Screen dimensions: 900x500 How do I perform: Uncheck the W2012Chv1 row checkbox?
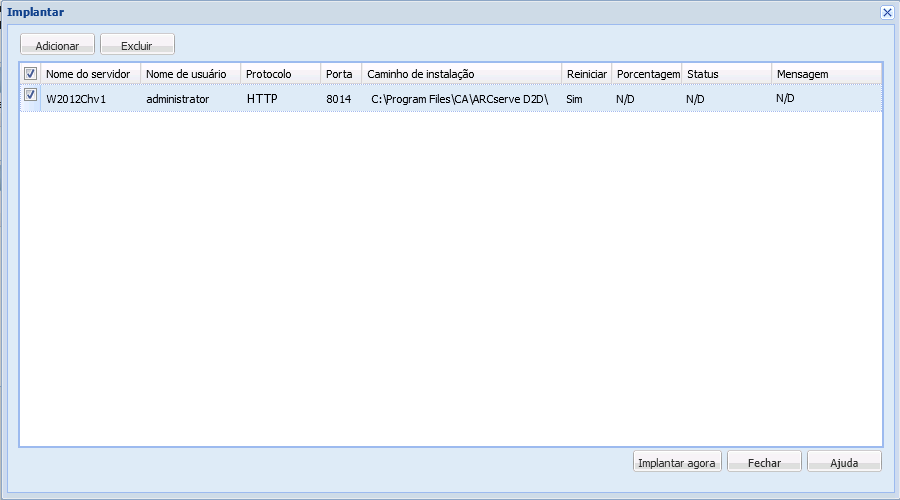(x=31, y=96)
